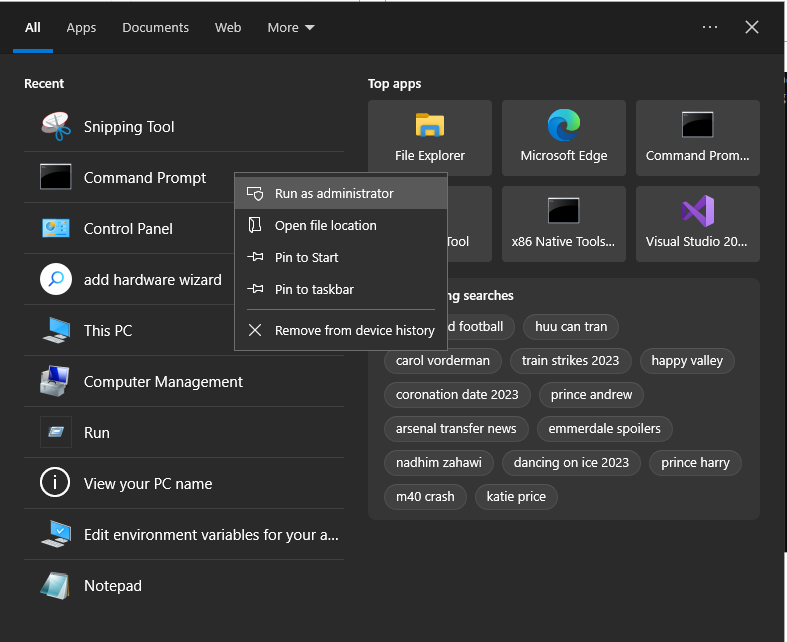Open the Run app icon
787x642 pixels.
[x=56, y=433]
